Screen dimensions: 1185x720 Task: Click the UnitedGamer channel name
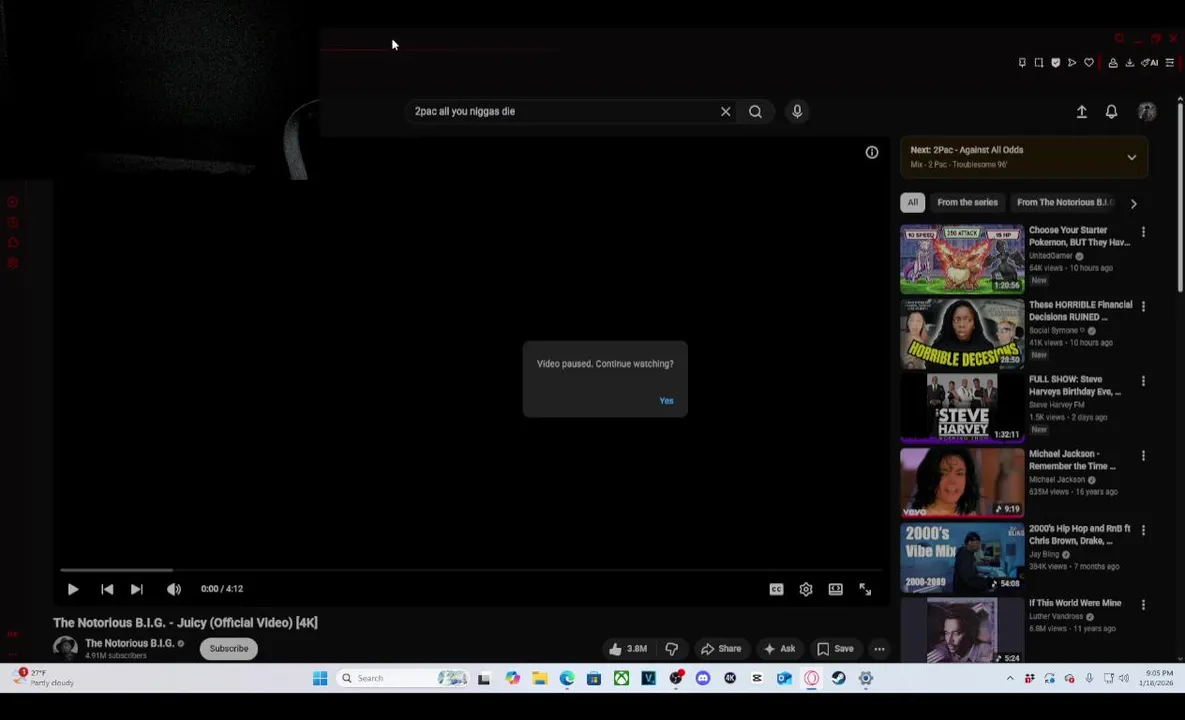click(1050, 256)
